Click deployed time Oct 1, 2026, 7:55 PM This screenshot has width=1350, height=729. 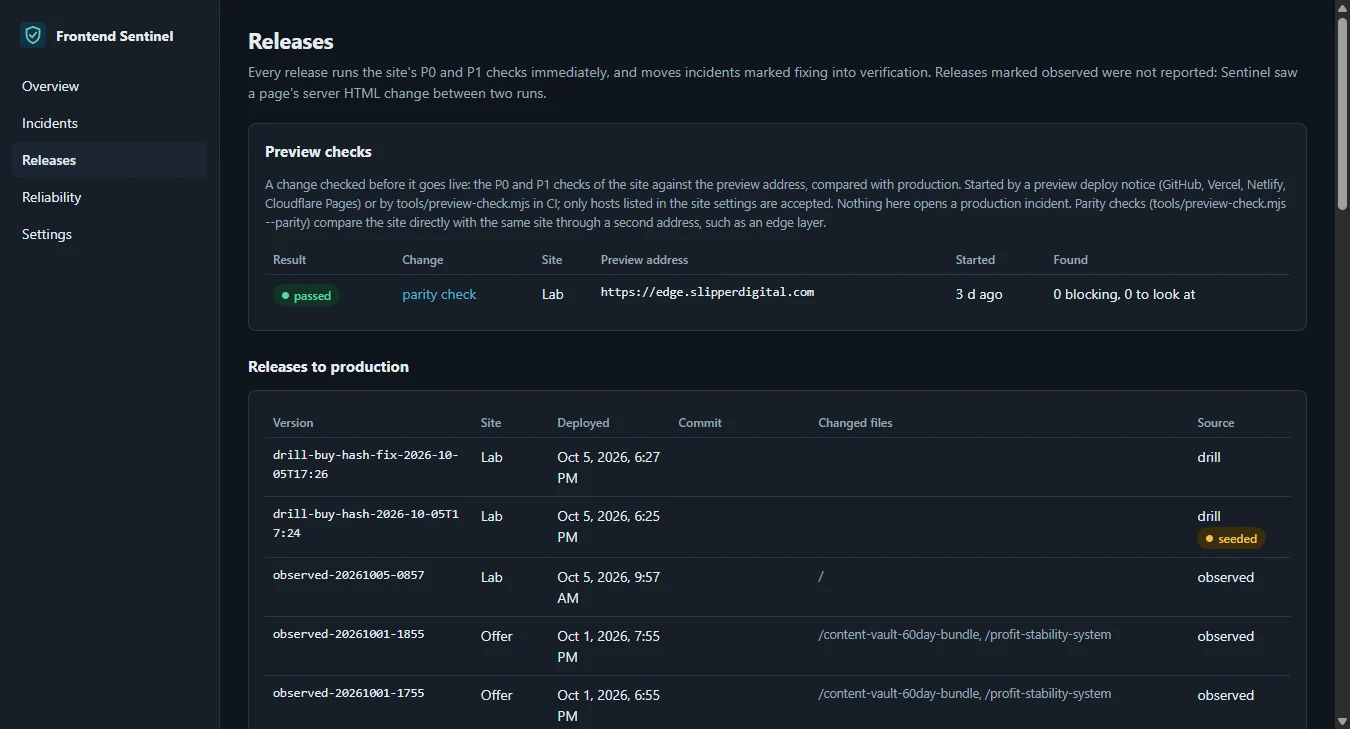pos(608,647)
